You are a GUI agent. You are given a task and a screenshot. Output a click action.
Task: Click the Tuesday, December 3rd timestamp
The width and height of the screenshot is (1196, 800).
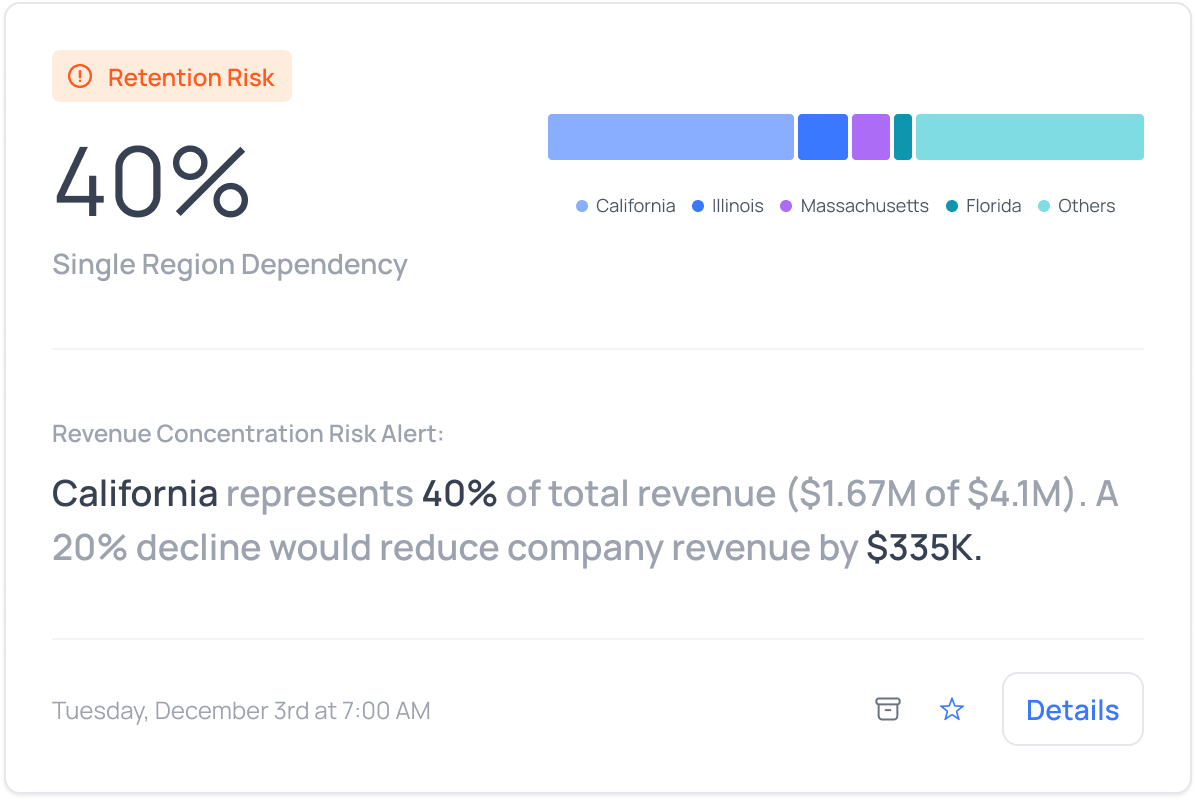tap(241, 711)
